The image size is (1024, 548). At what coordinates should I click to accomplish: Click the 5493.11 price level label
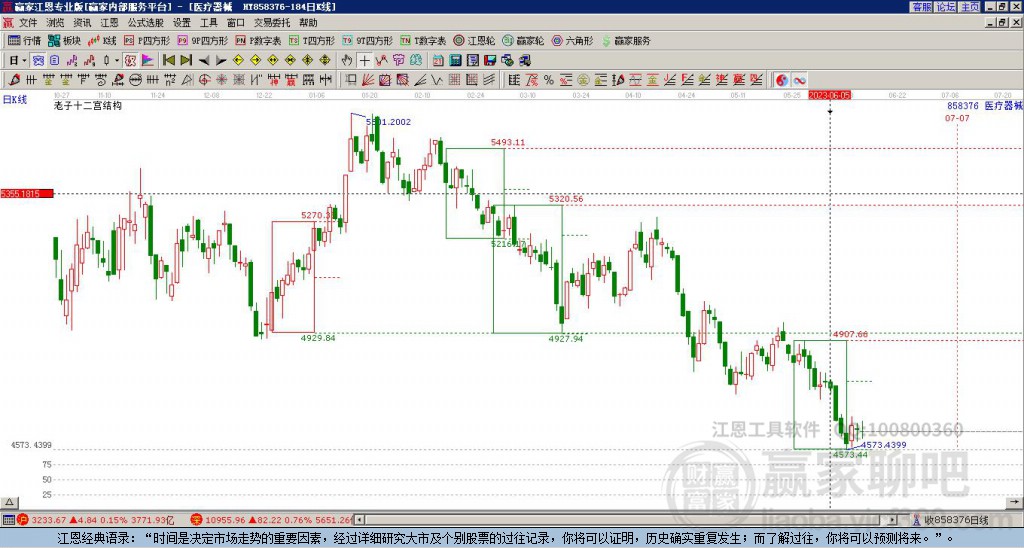pyautogui.click(x=508, y=142)
